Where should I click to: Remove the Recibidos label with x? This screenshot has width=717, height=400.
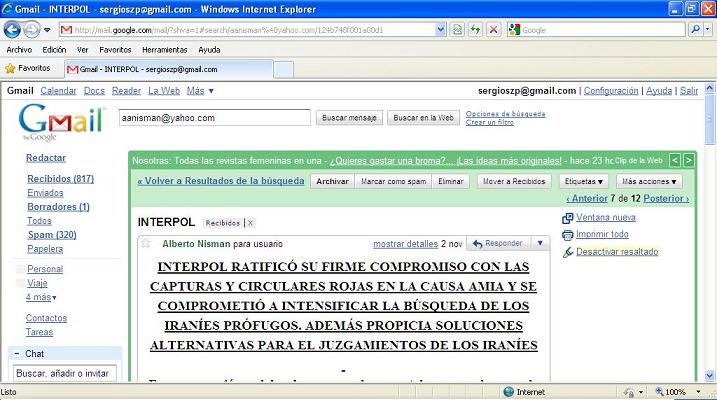click(x=250, y=223)
